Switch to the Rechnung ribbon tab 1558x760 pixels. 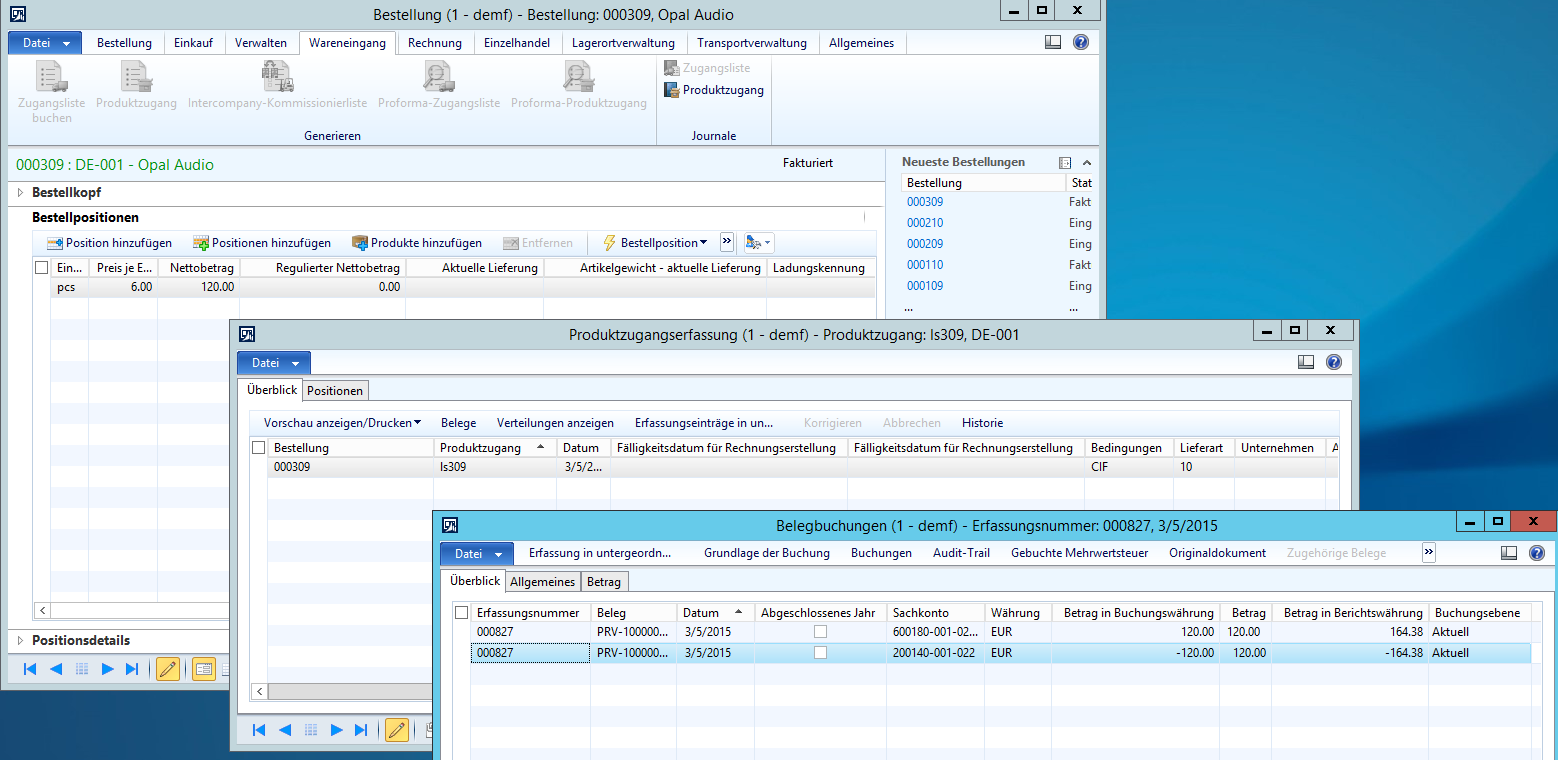434,43
